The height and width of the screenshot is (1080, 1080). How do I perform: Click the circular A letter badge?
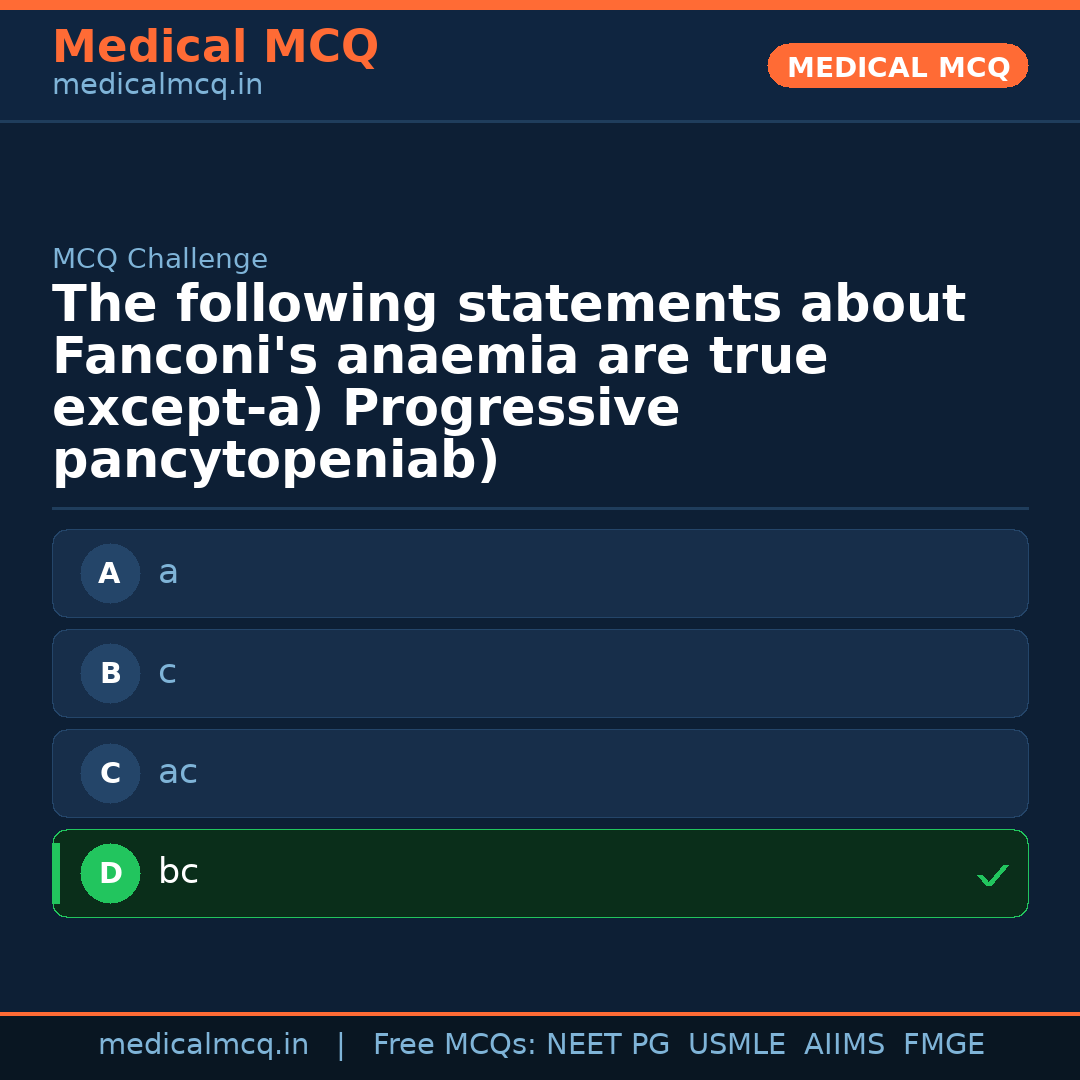110,574
